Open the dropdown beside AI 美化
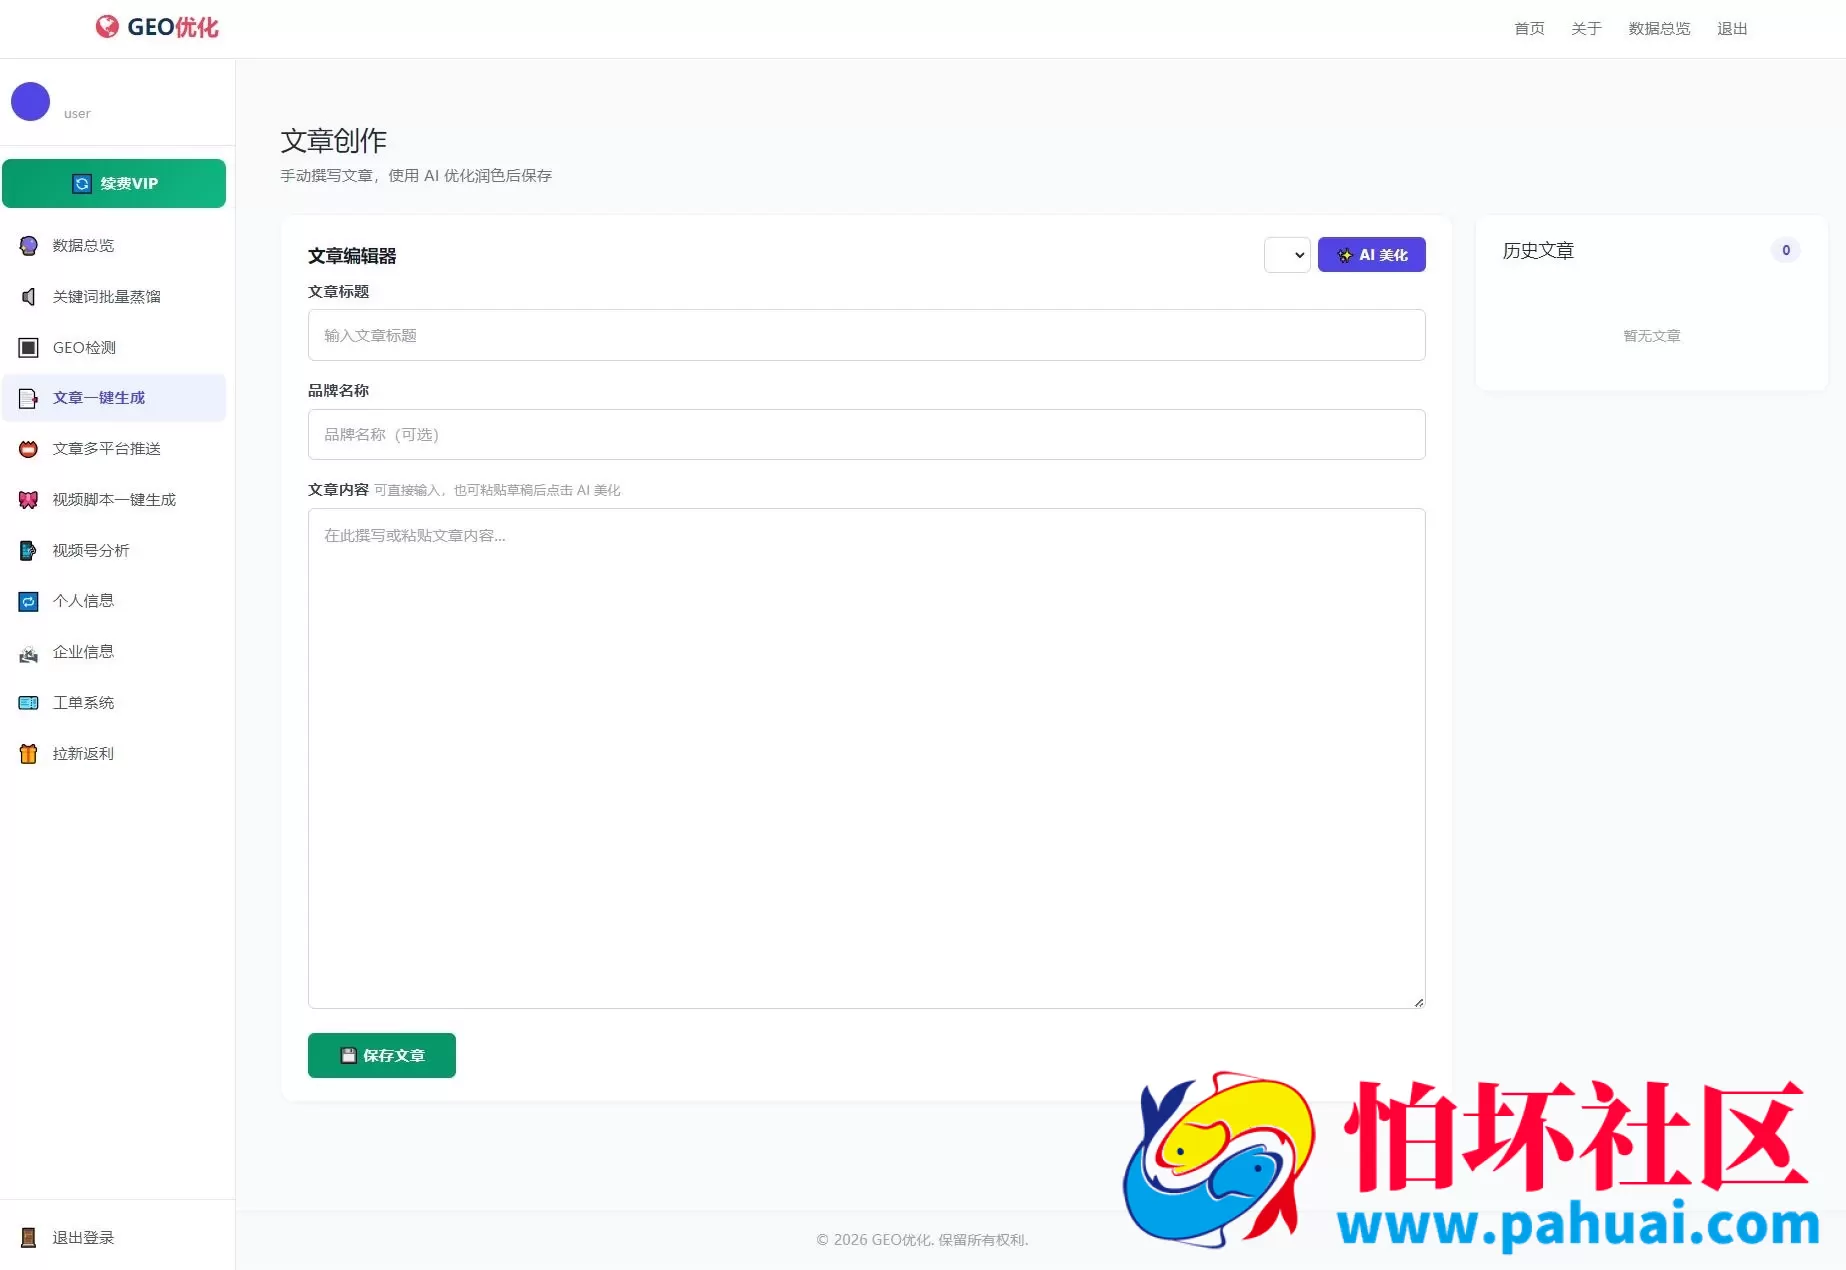Image resolution: width=1846 pixels, height=1270 pixels. 1287,255
